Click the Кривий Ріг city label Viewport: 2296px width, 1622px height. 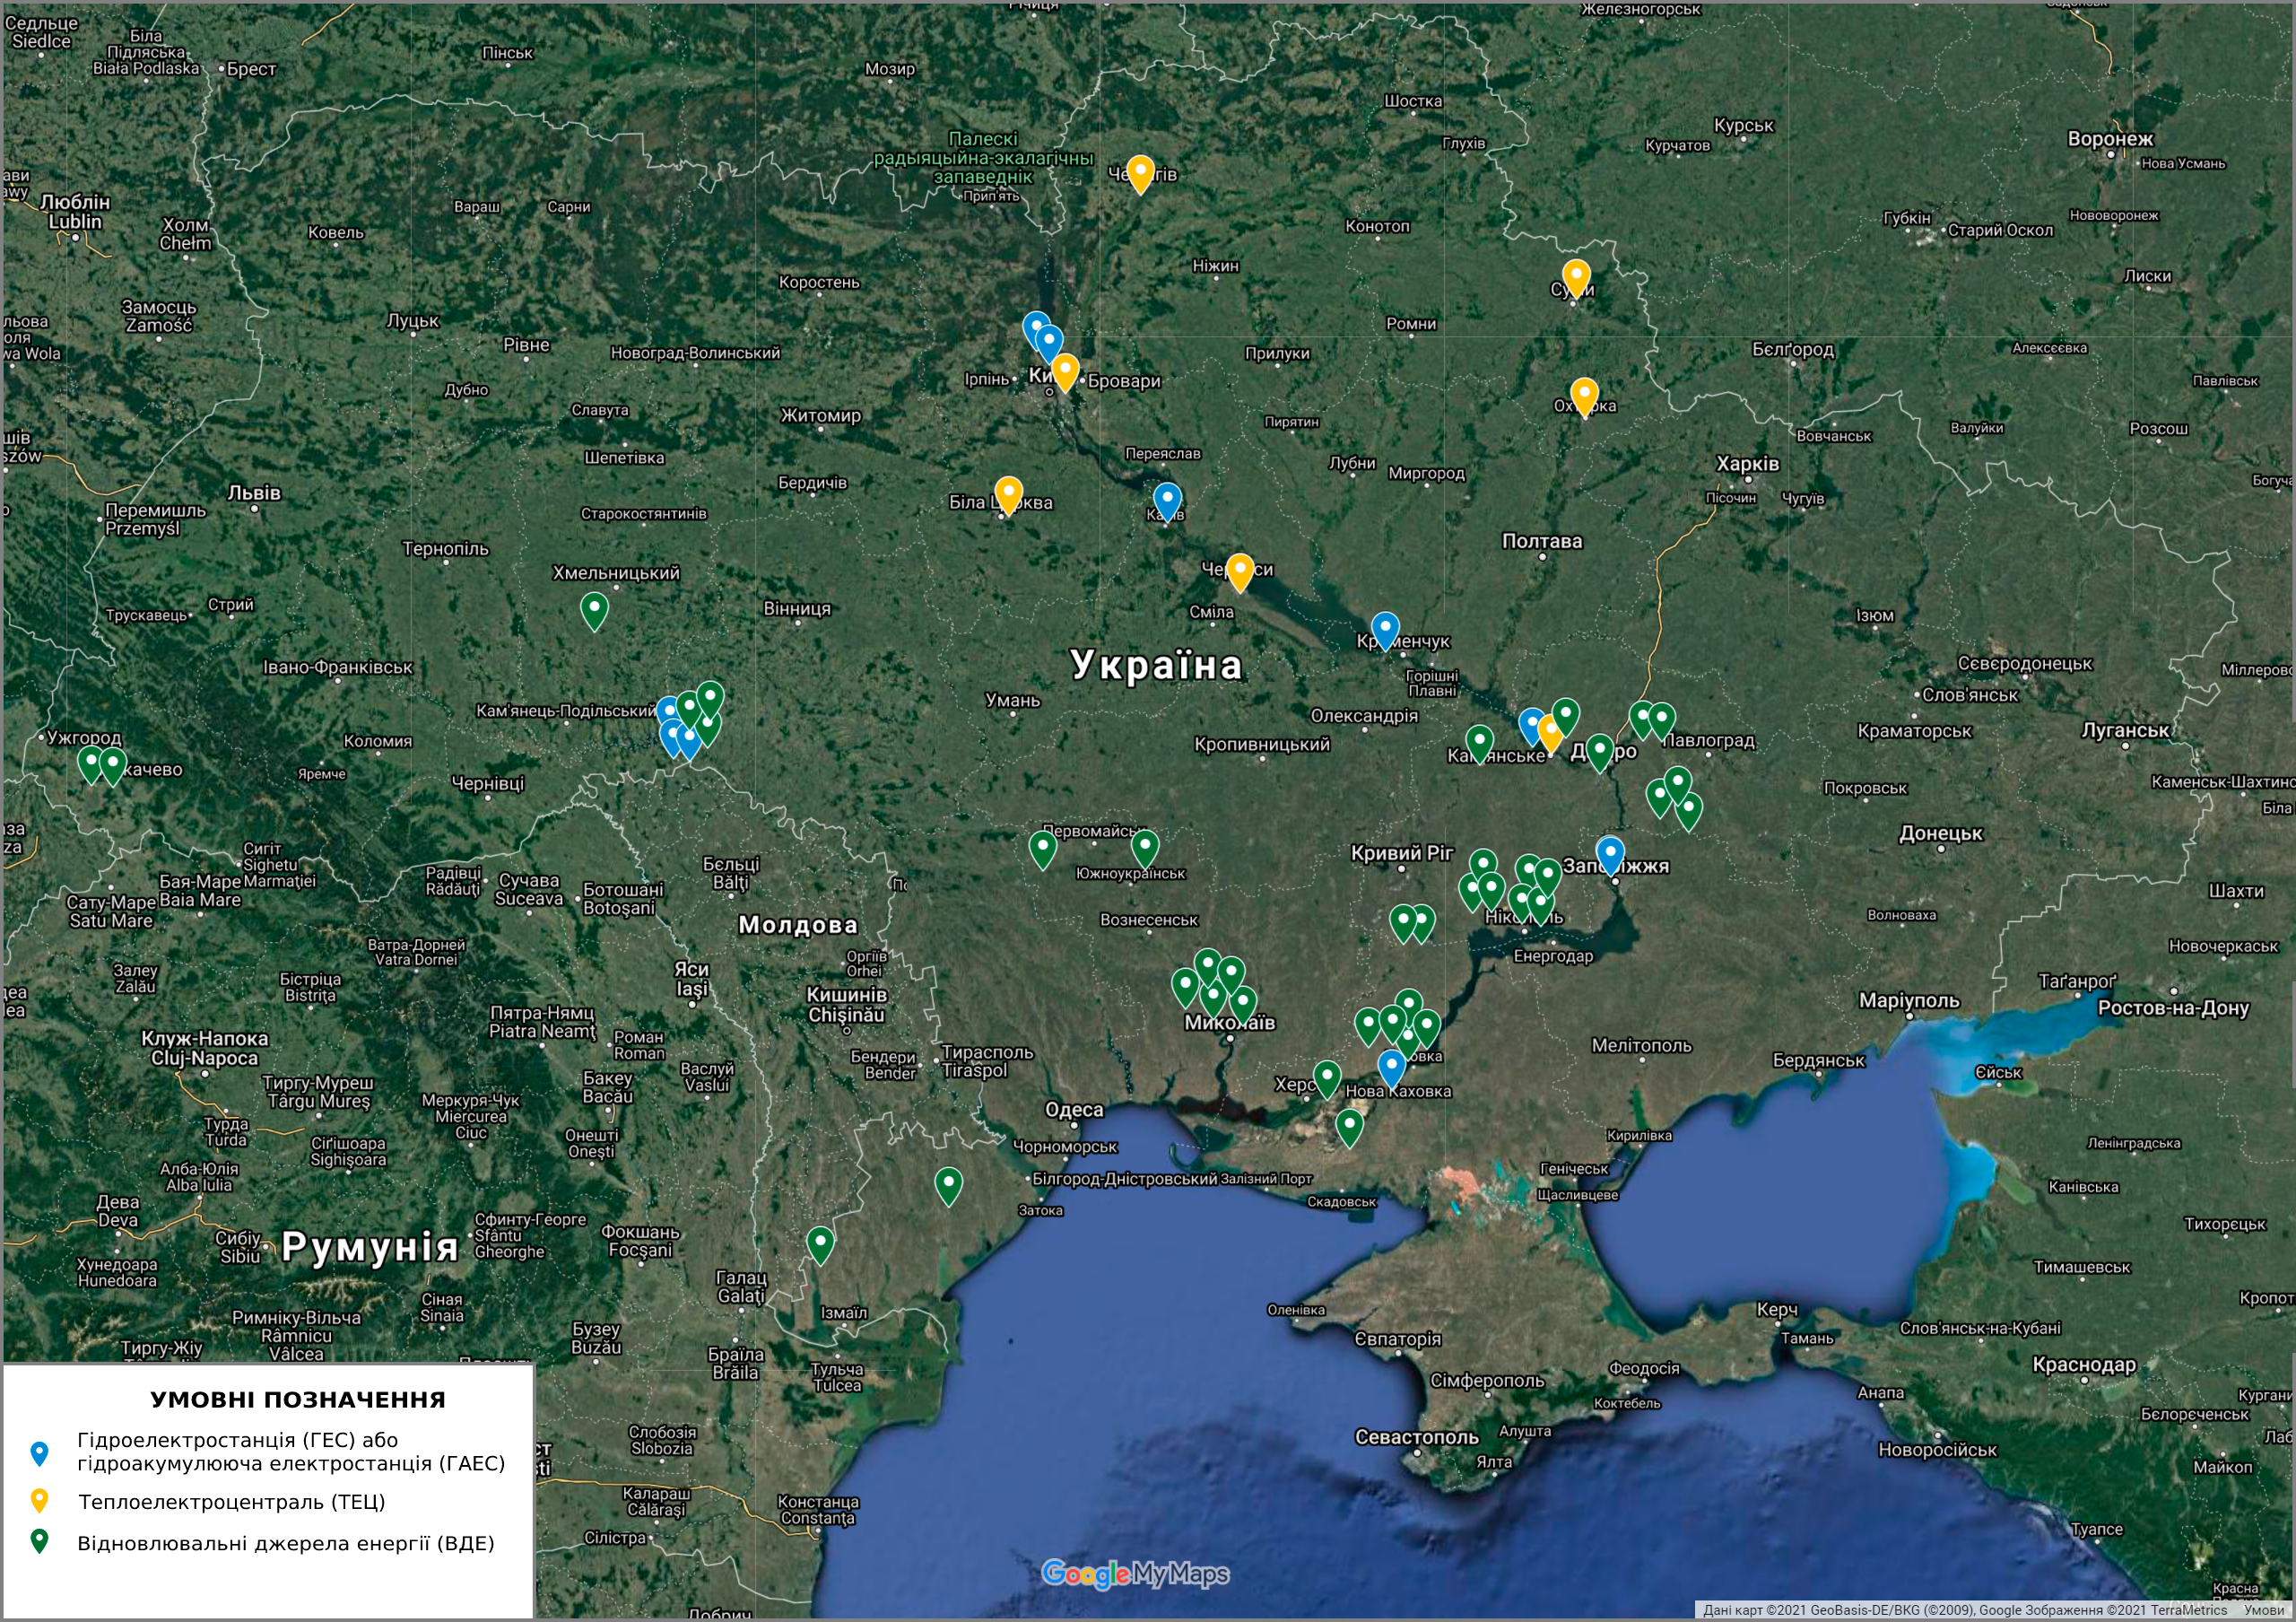coord(1402,853)
